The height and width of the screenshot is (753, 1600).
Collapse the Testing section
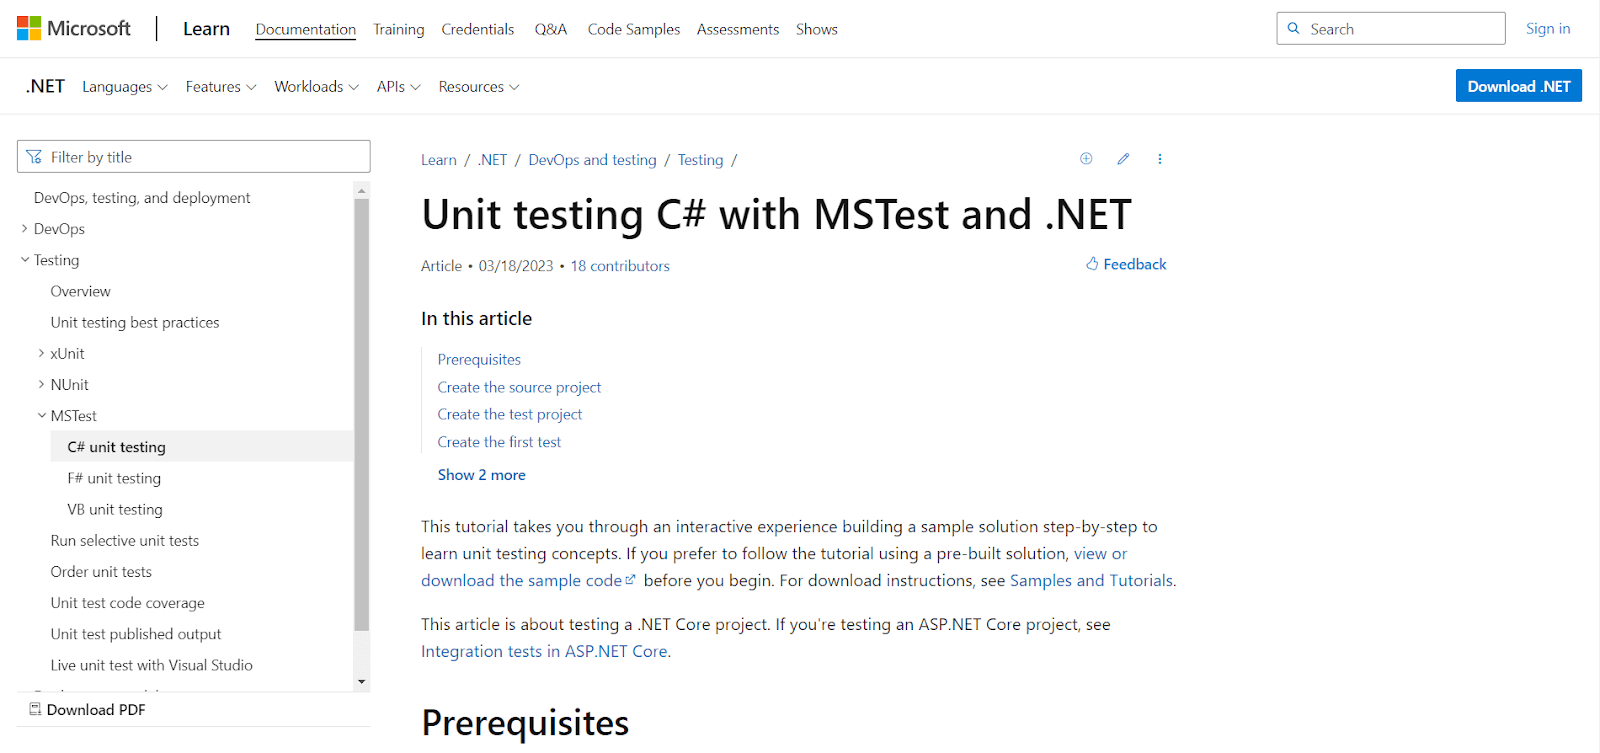[24, 259]
